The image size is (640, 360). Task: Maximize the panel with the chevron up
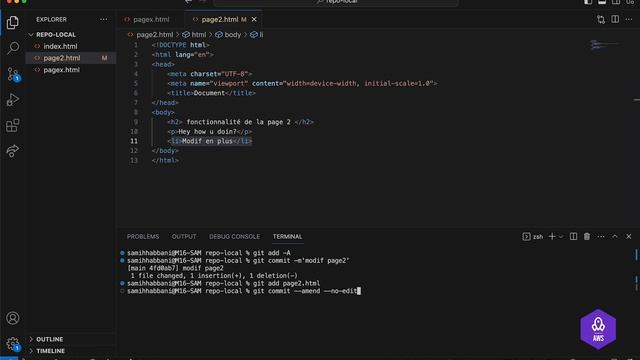click(x=615, y=236)
